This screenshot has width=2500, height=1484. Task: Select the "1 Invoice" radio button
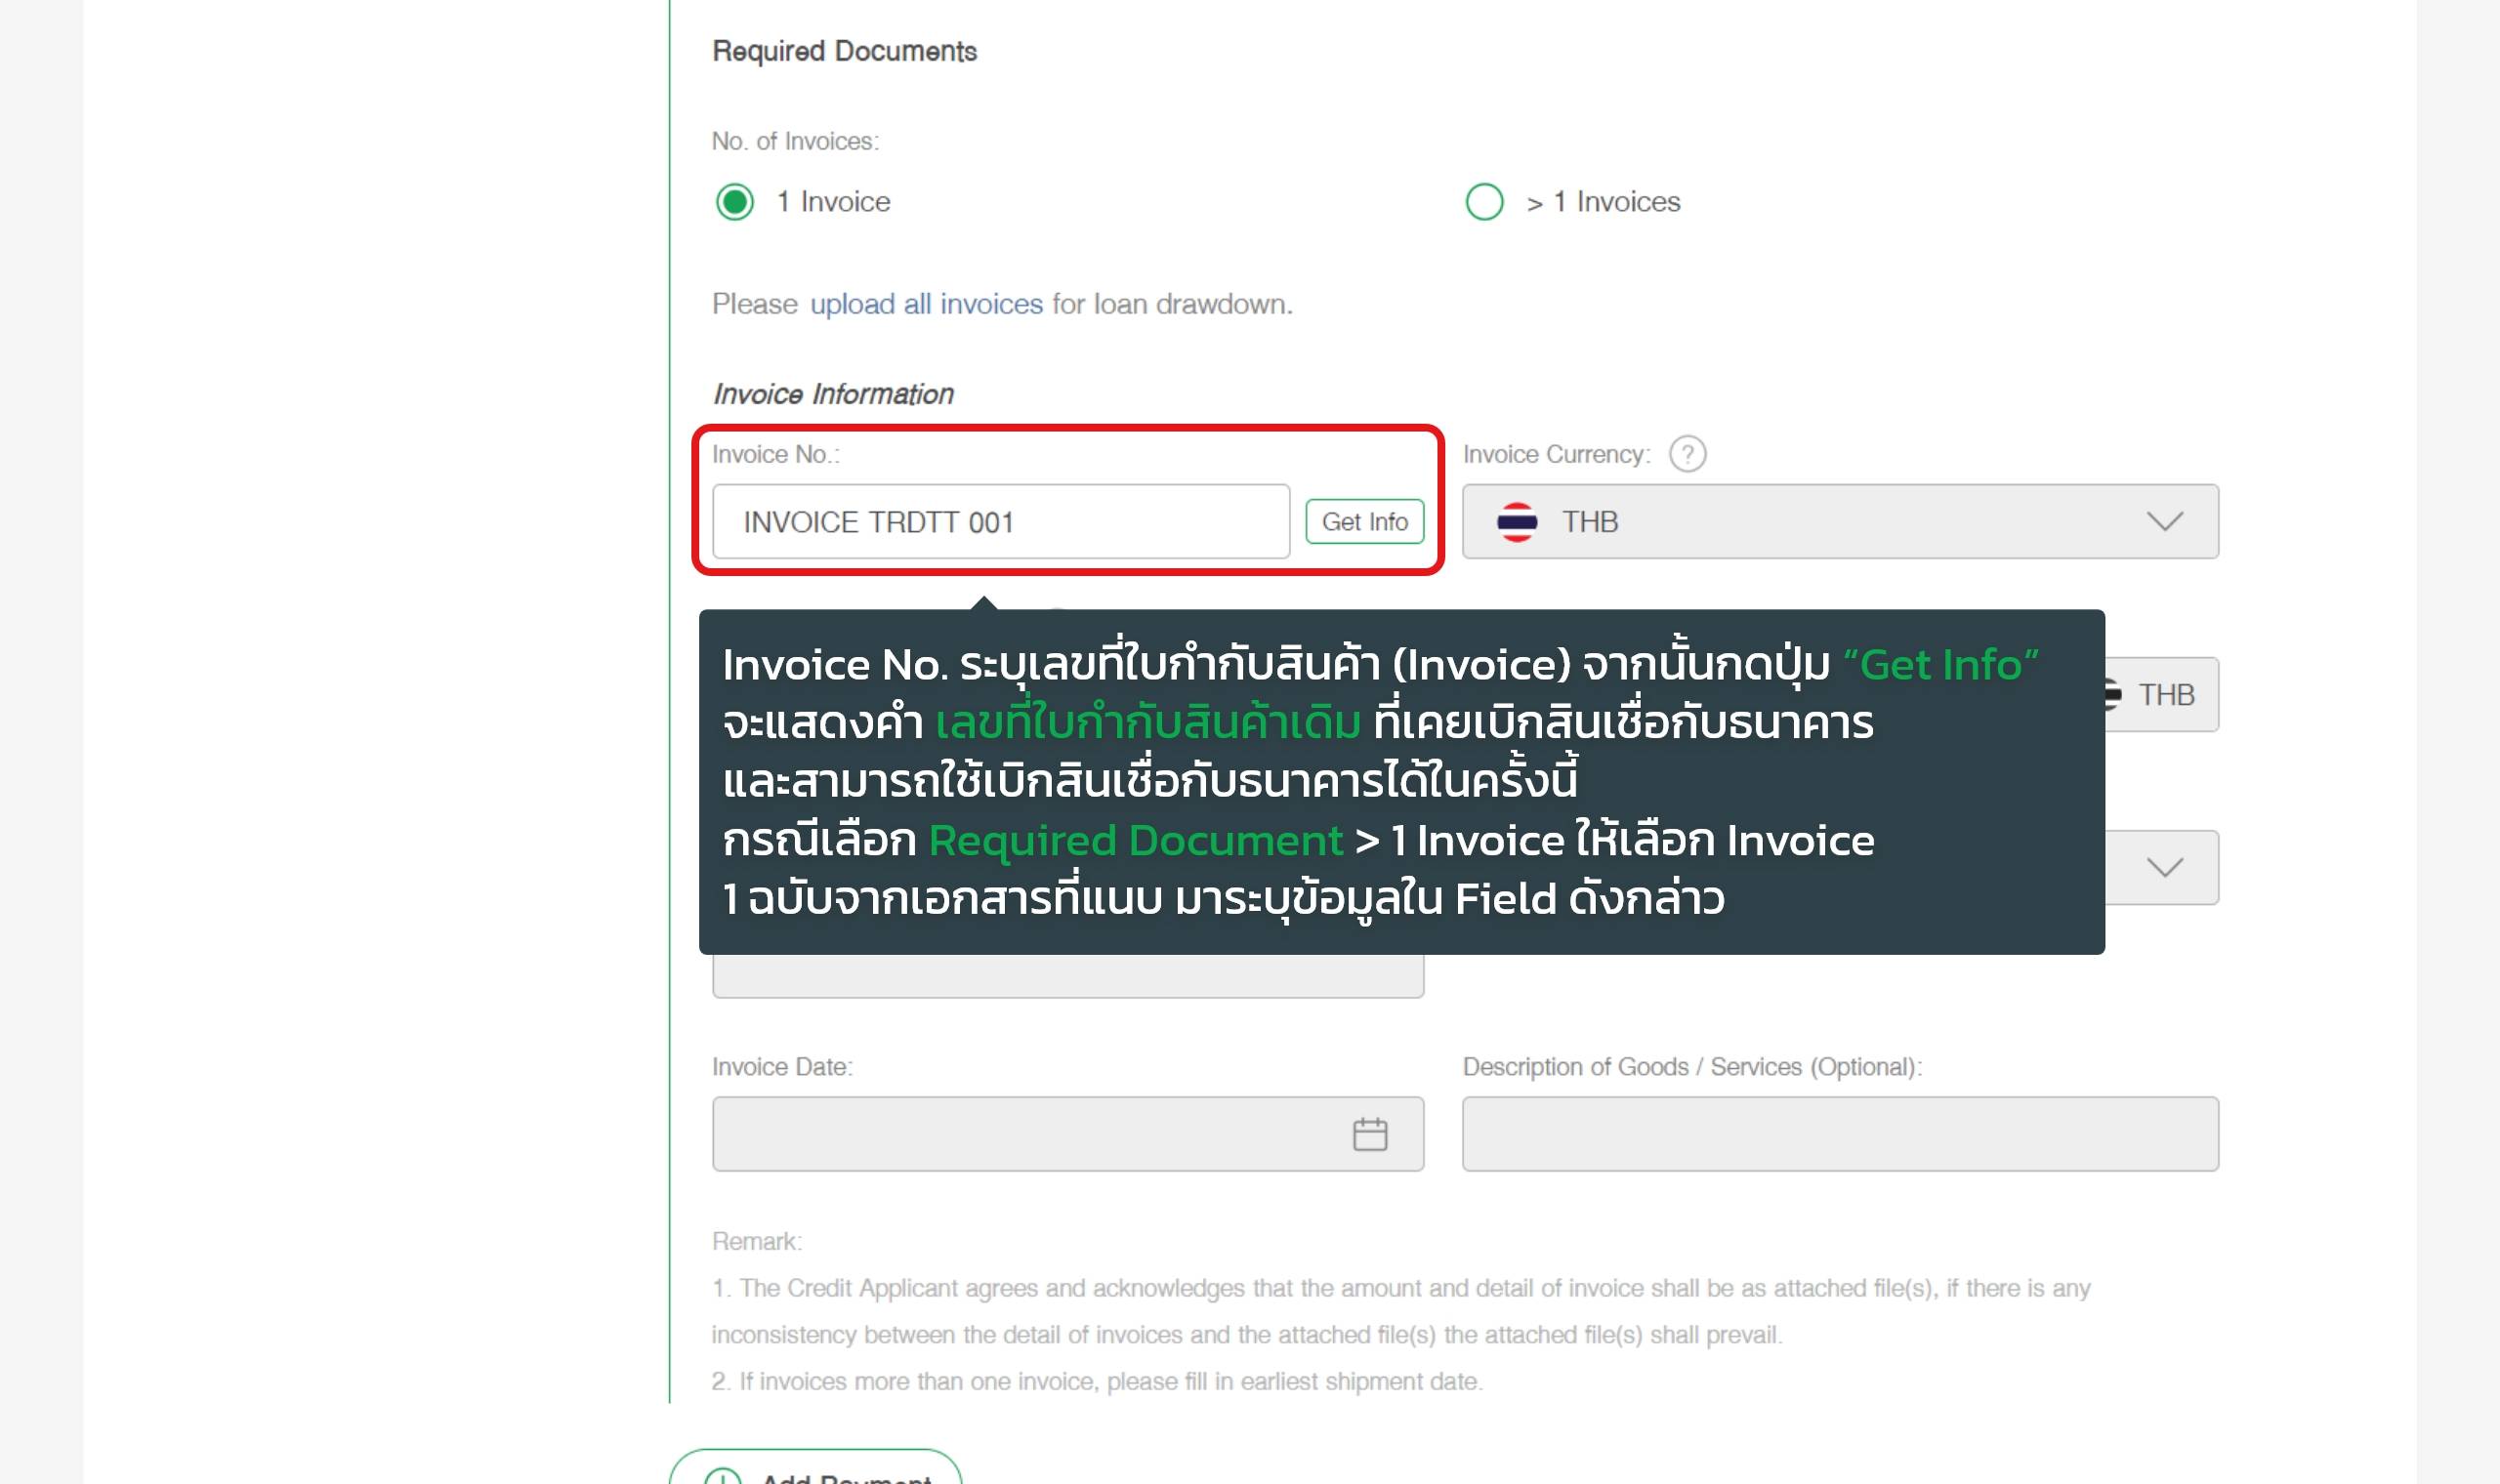(x=735, y=202)
